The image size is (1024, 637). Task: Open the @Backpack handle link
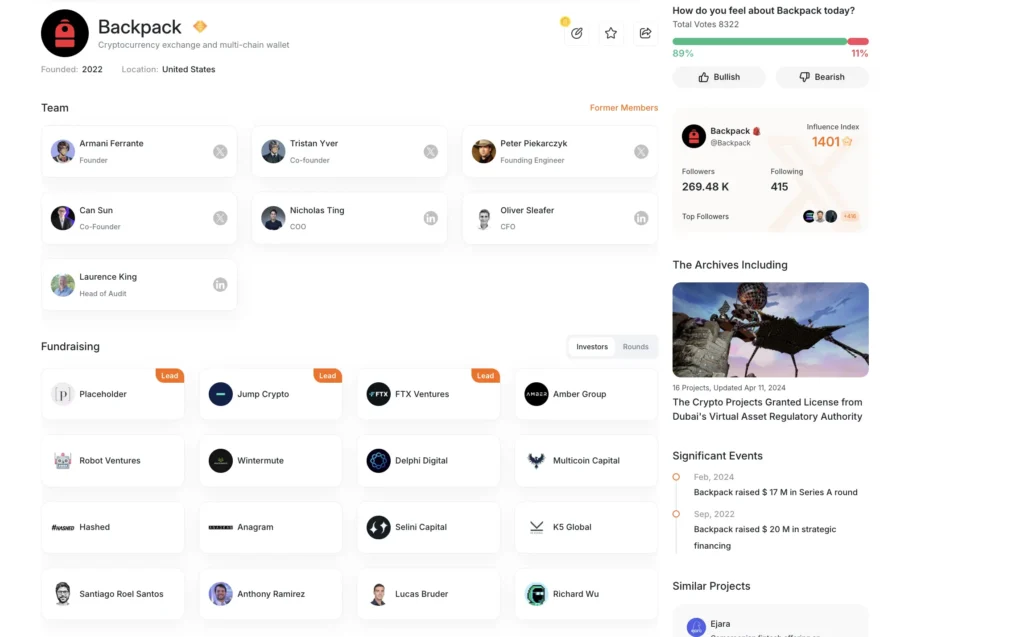point(730,143)
